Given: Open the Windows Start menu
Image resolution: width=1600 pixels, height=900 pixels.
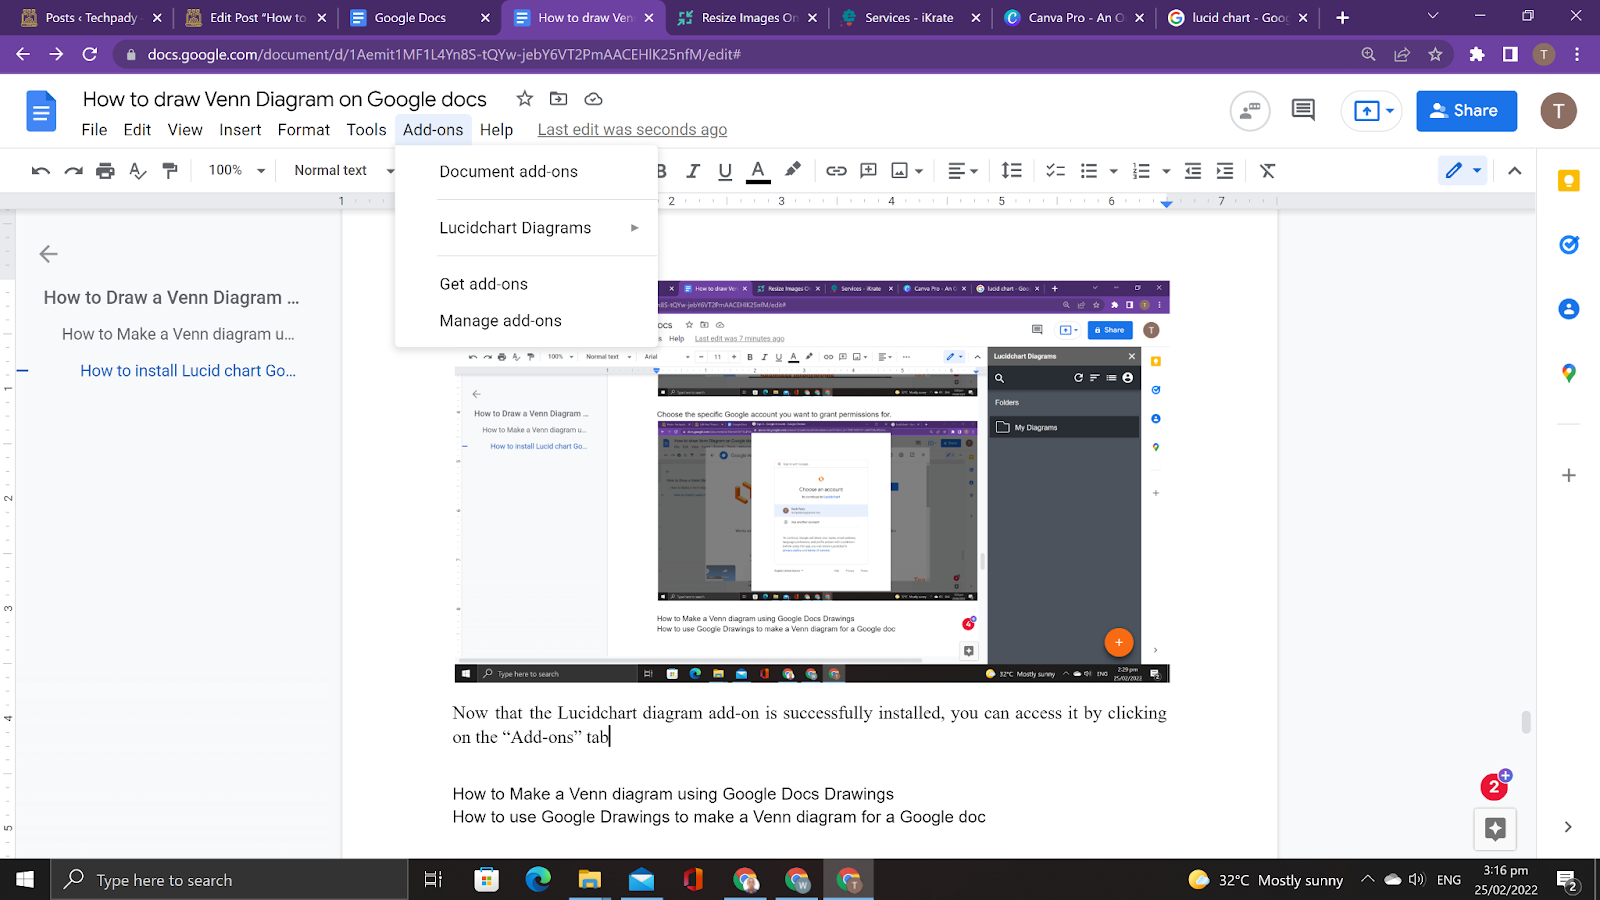Looking at the screenshot, I should tap(25, 880).
